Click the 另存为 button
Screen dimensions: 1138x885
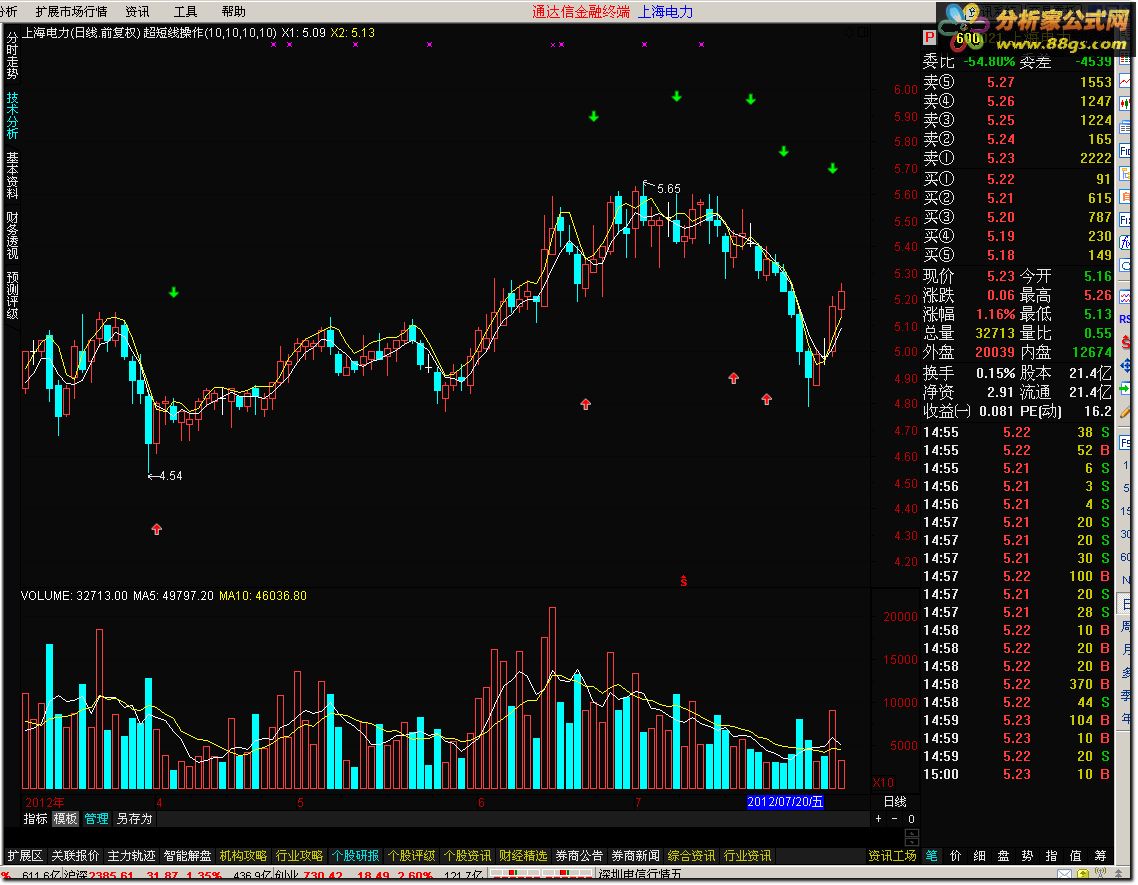pos(134,819)
